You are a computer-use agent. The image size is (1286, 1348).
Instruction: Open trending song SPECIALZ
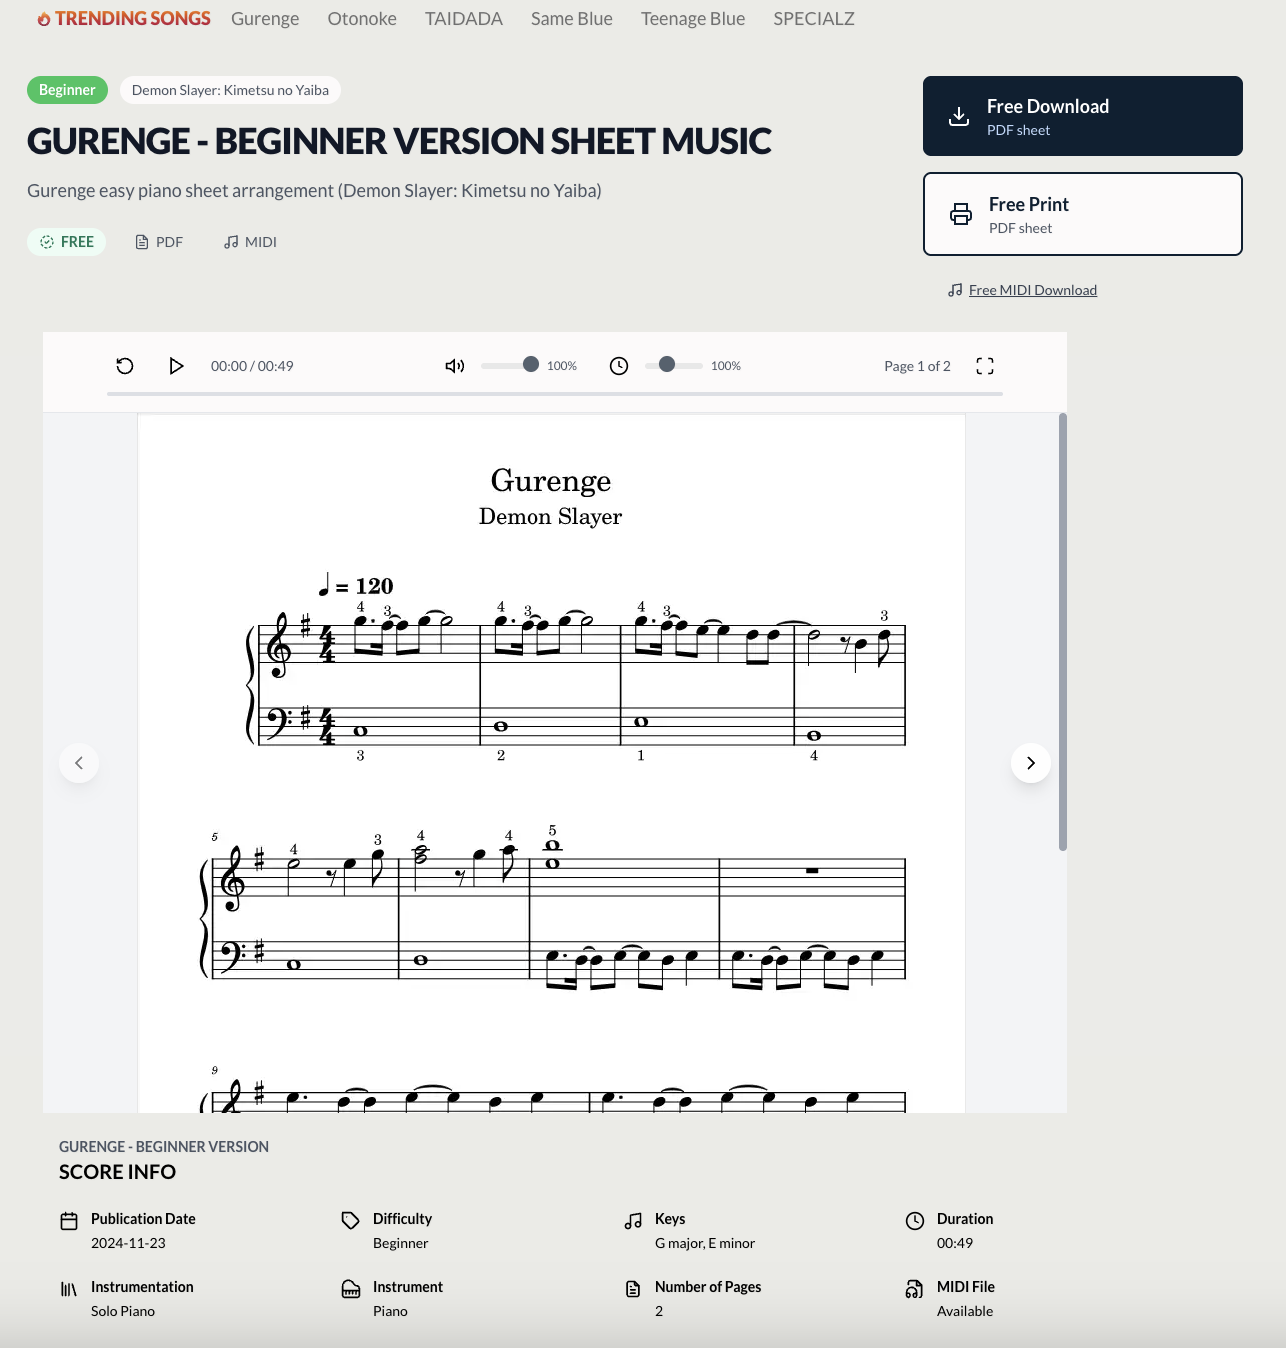click(x=814, y=19)
